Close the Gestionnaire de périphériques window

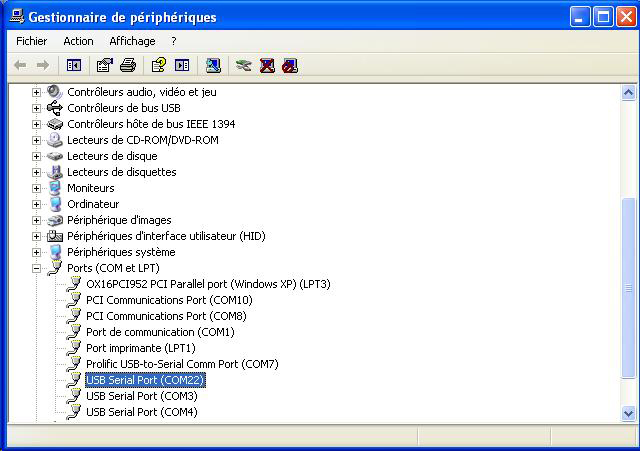627,17
